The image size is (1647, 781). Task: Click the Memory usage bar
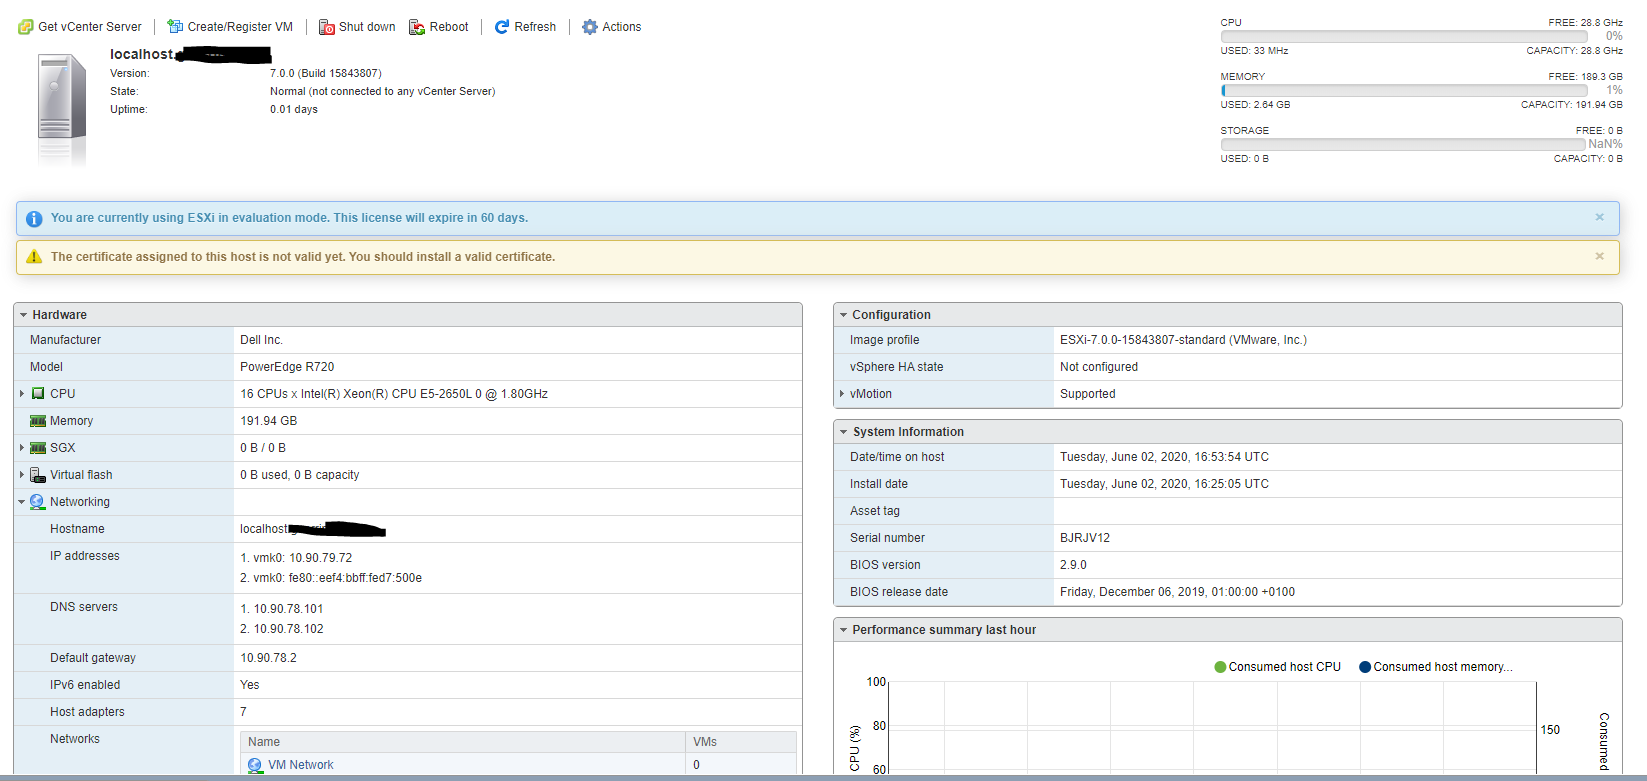pyautogui.click(x=1403, y=90)
